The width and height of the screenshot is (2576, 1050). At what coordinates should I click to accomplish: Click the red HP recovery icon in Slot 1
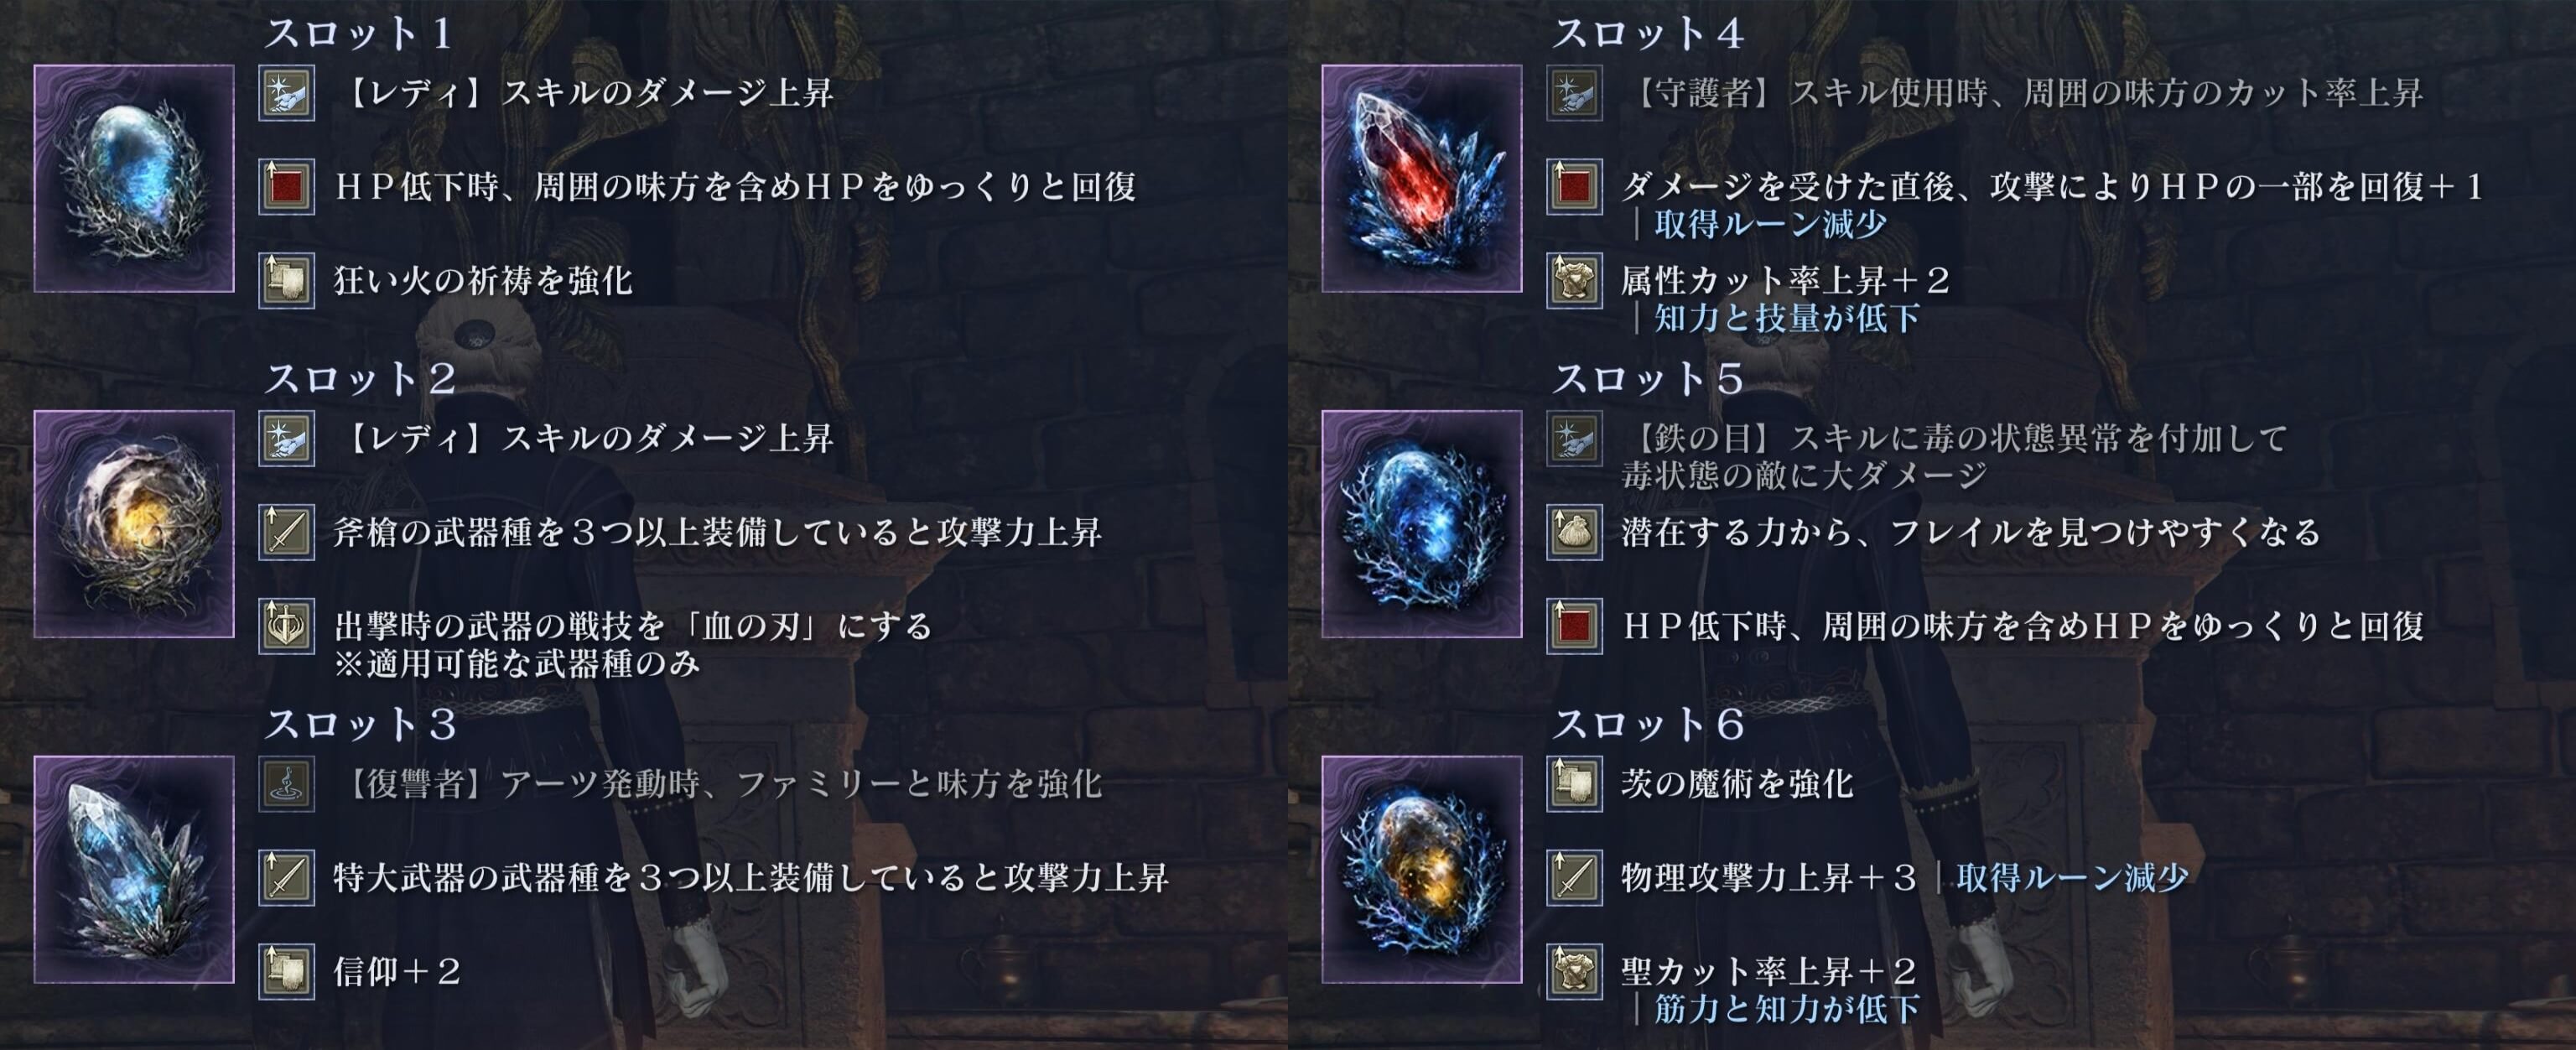pos(287,186)
